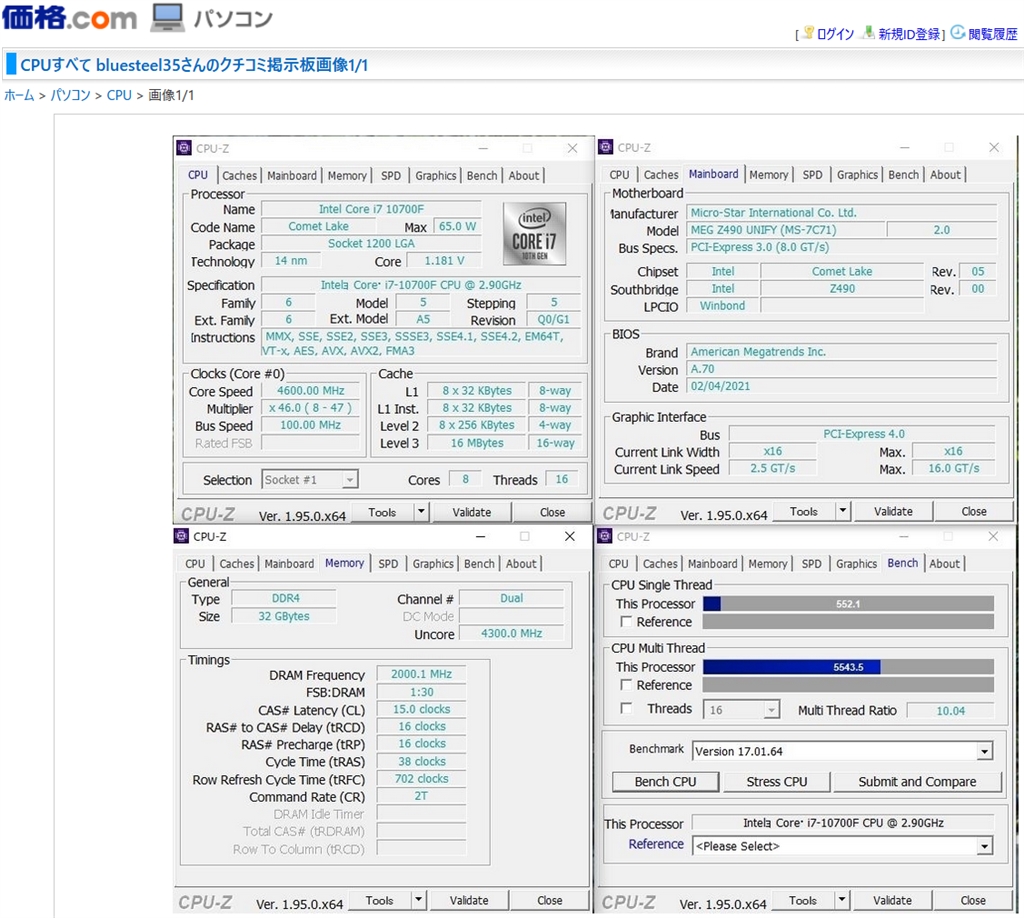Click the Name field Intel Core i7 10700F

coord(371,209)
